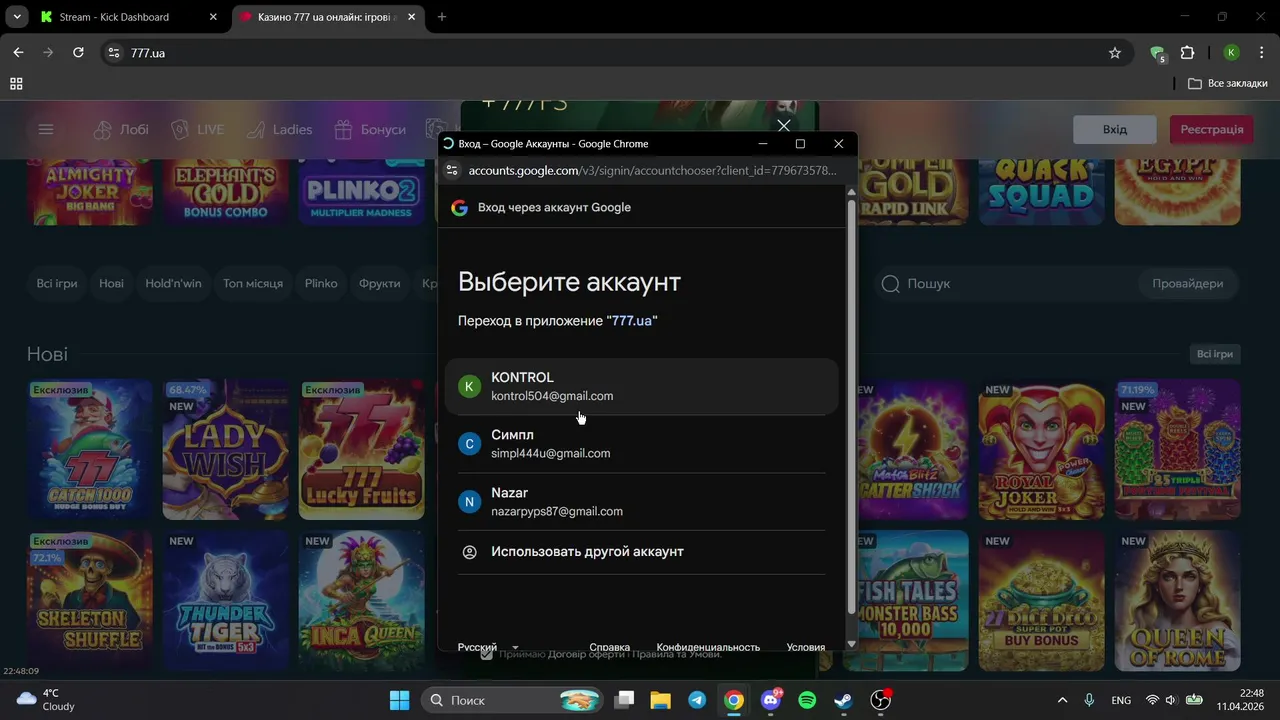Viewport: 1280px width, 720px height.
Task: Open the Royal Joker game thumbnail
Action: pos(1041,450)
